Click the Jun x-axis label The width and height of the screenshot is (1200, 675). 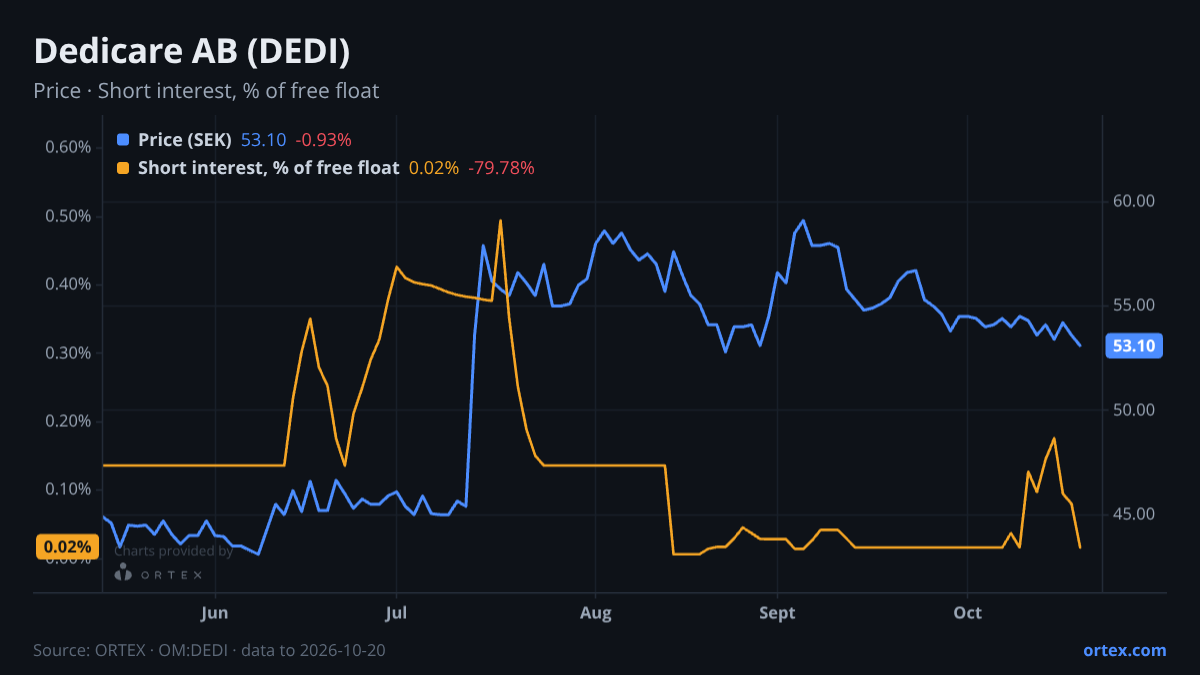pos(215,612)
